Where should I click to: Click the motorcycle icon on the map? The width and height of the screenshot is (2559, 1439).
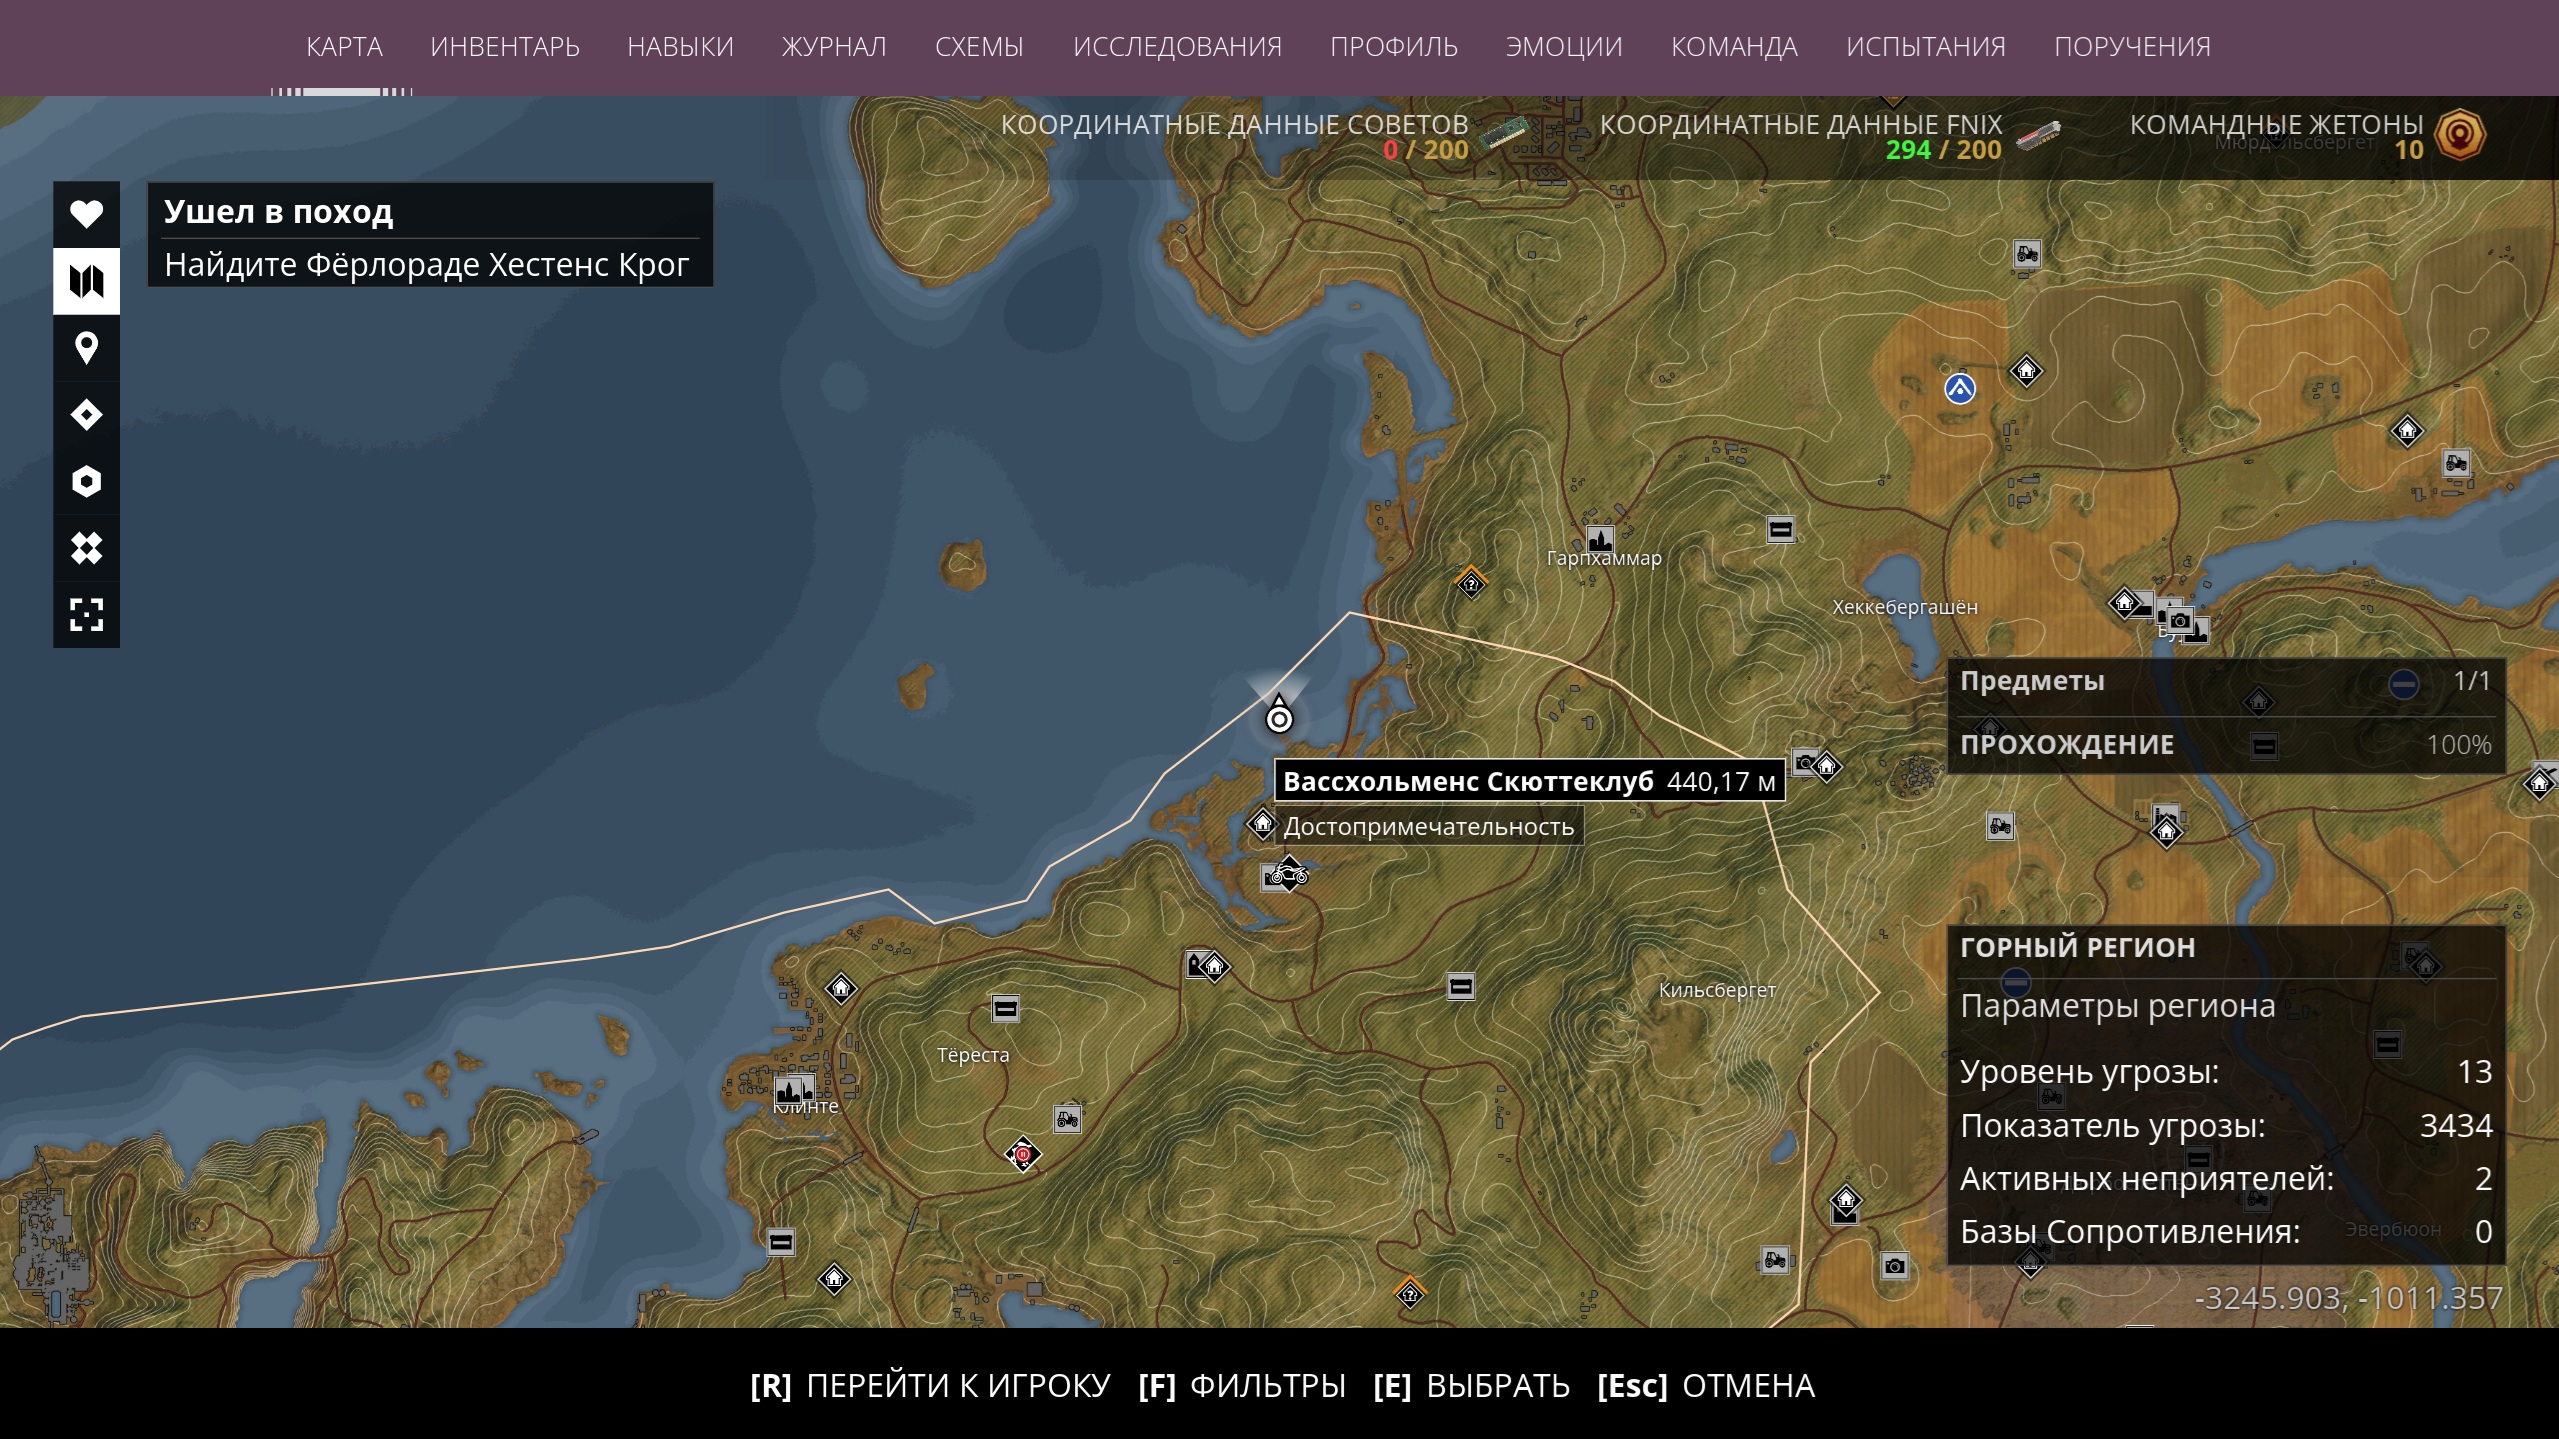point(1289,875)
